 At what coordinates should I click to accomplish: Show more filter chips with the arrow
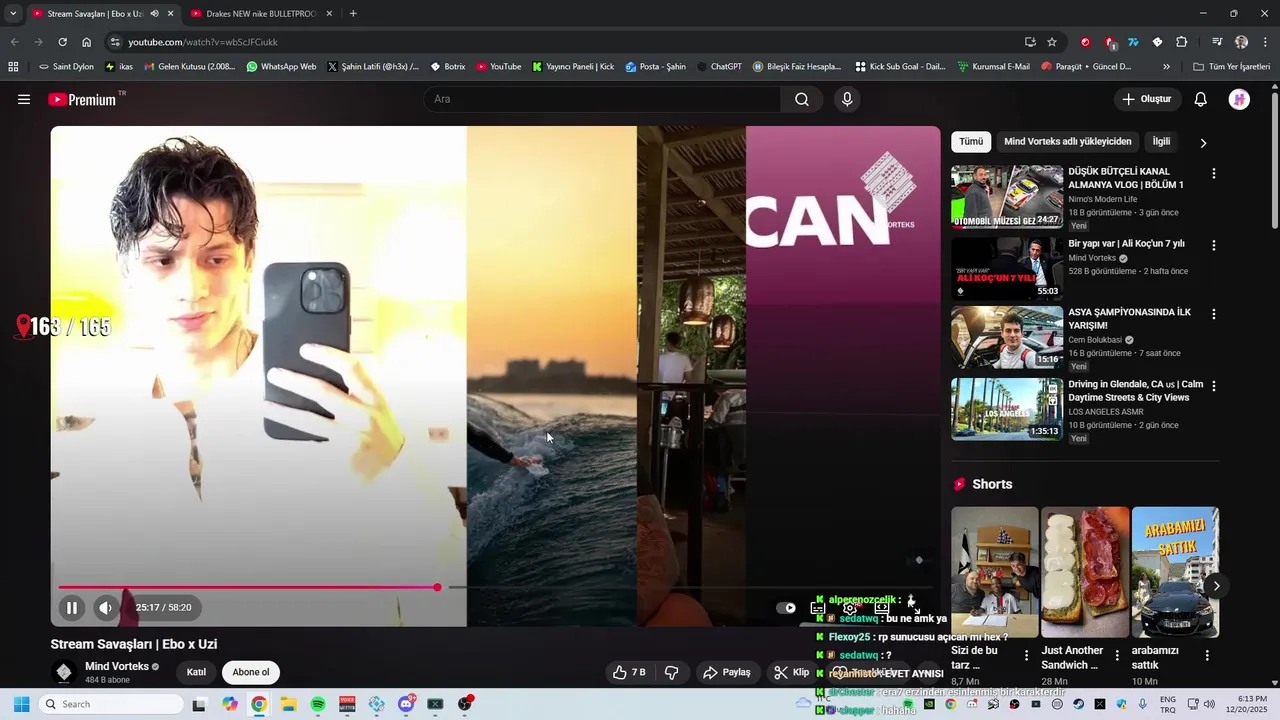[1203, 143]
